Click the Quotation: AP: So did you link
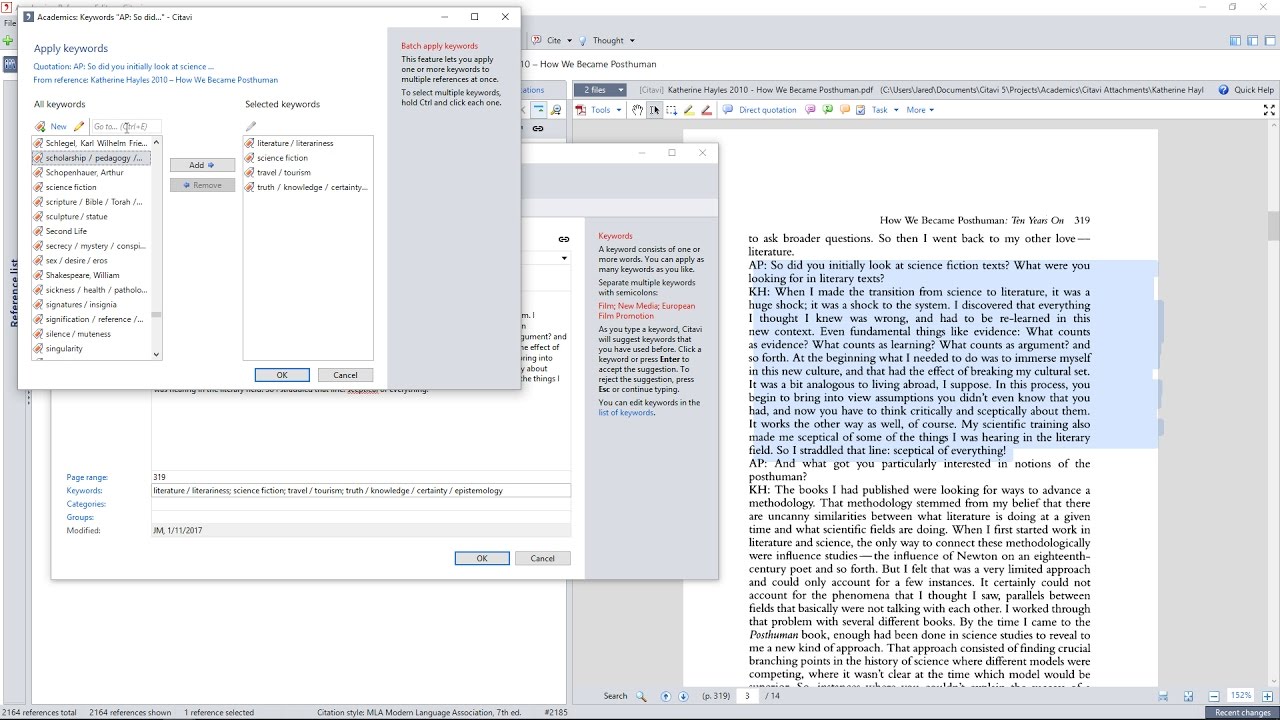This screenshot has width=1280, height=720. coord(124,67)
